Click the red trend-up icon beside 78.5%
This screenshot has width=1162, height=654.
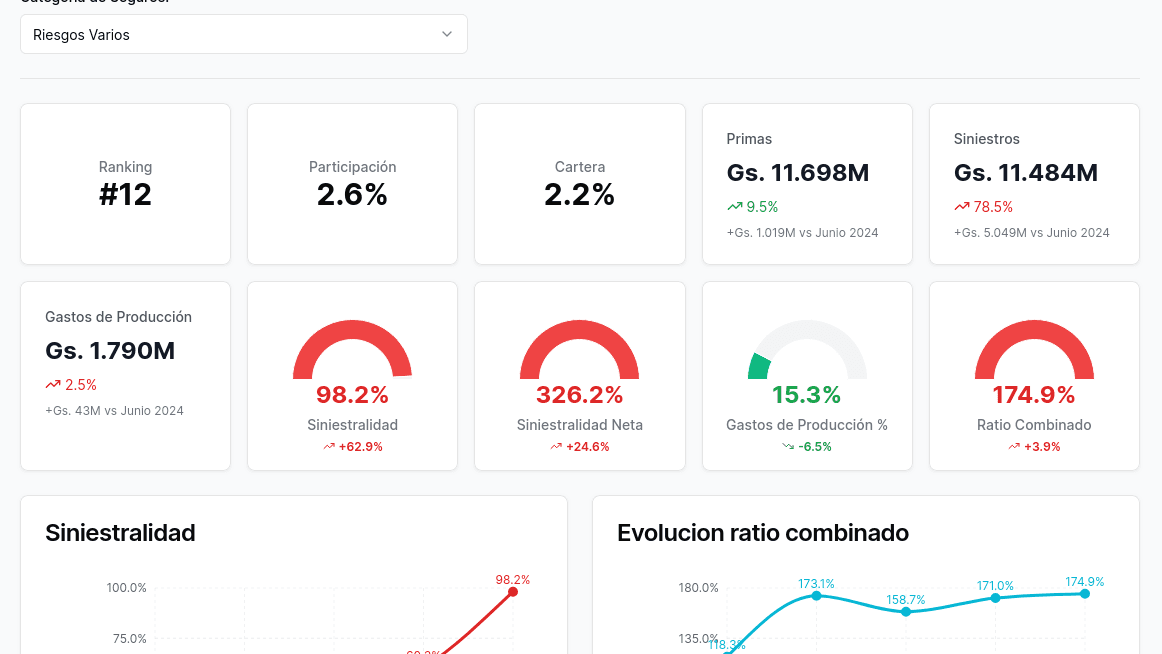coord(962,207)
